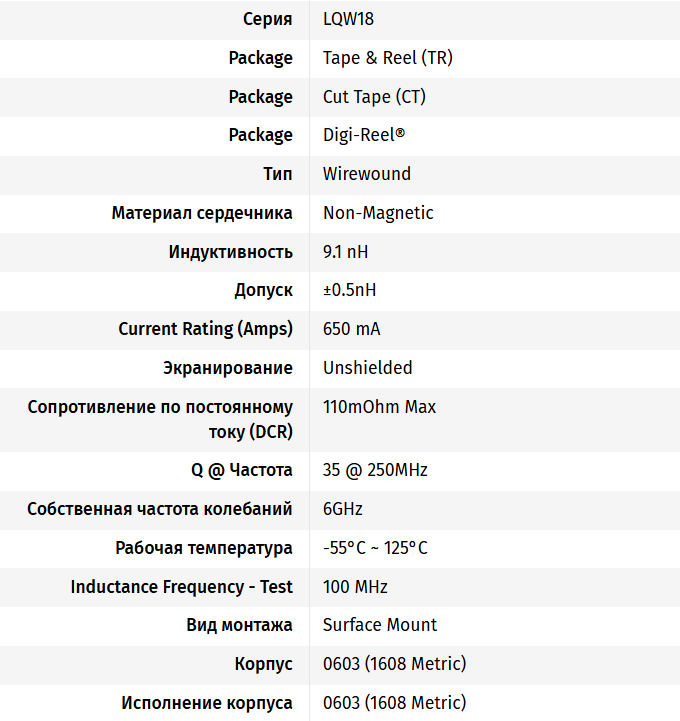
Task: Click the 0603 value in the Корпус row
Action: pos(394,664)
